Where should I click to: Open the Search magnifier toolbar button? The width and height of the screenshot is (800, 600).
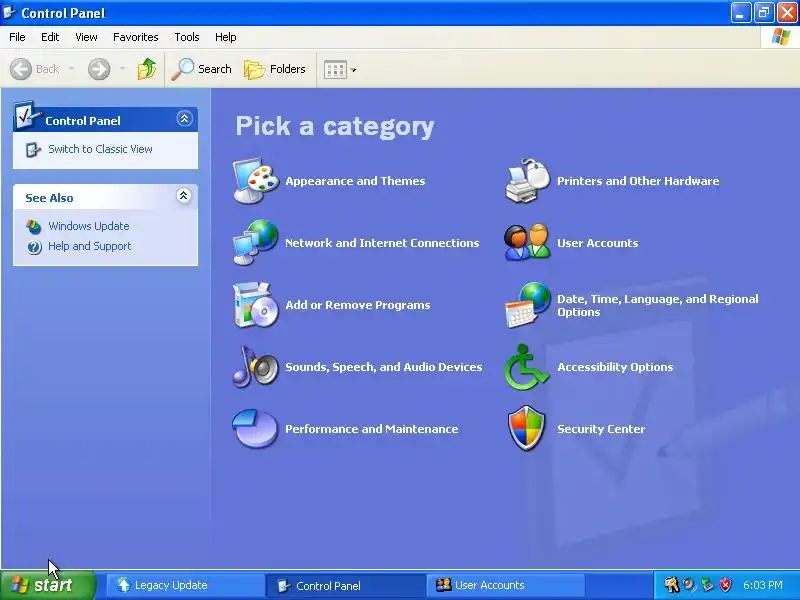pos(201,69)
